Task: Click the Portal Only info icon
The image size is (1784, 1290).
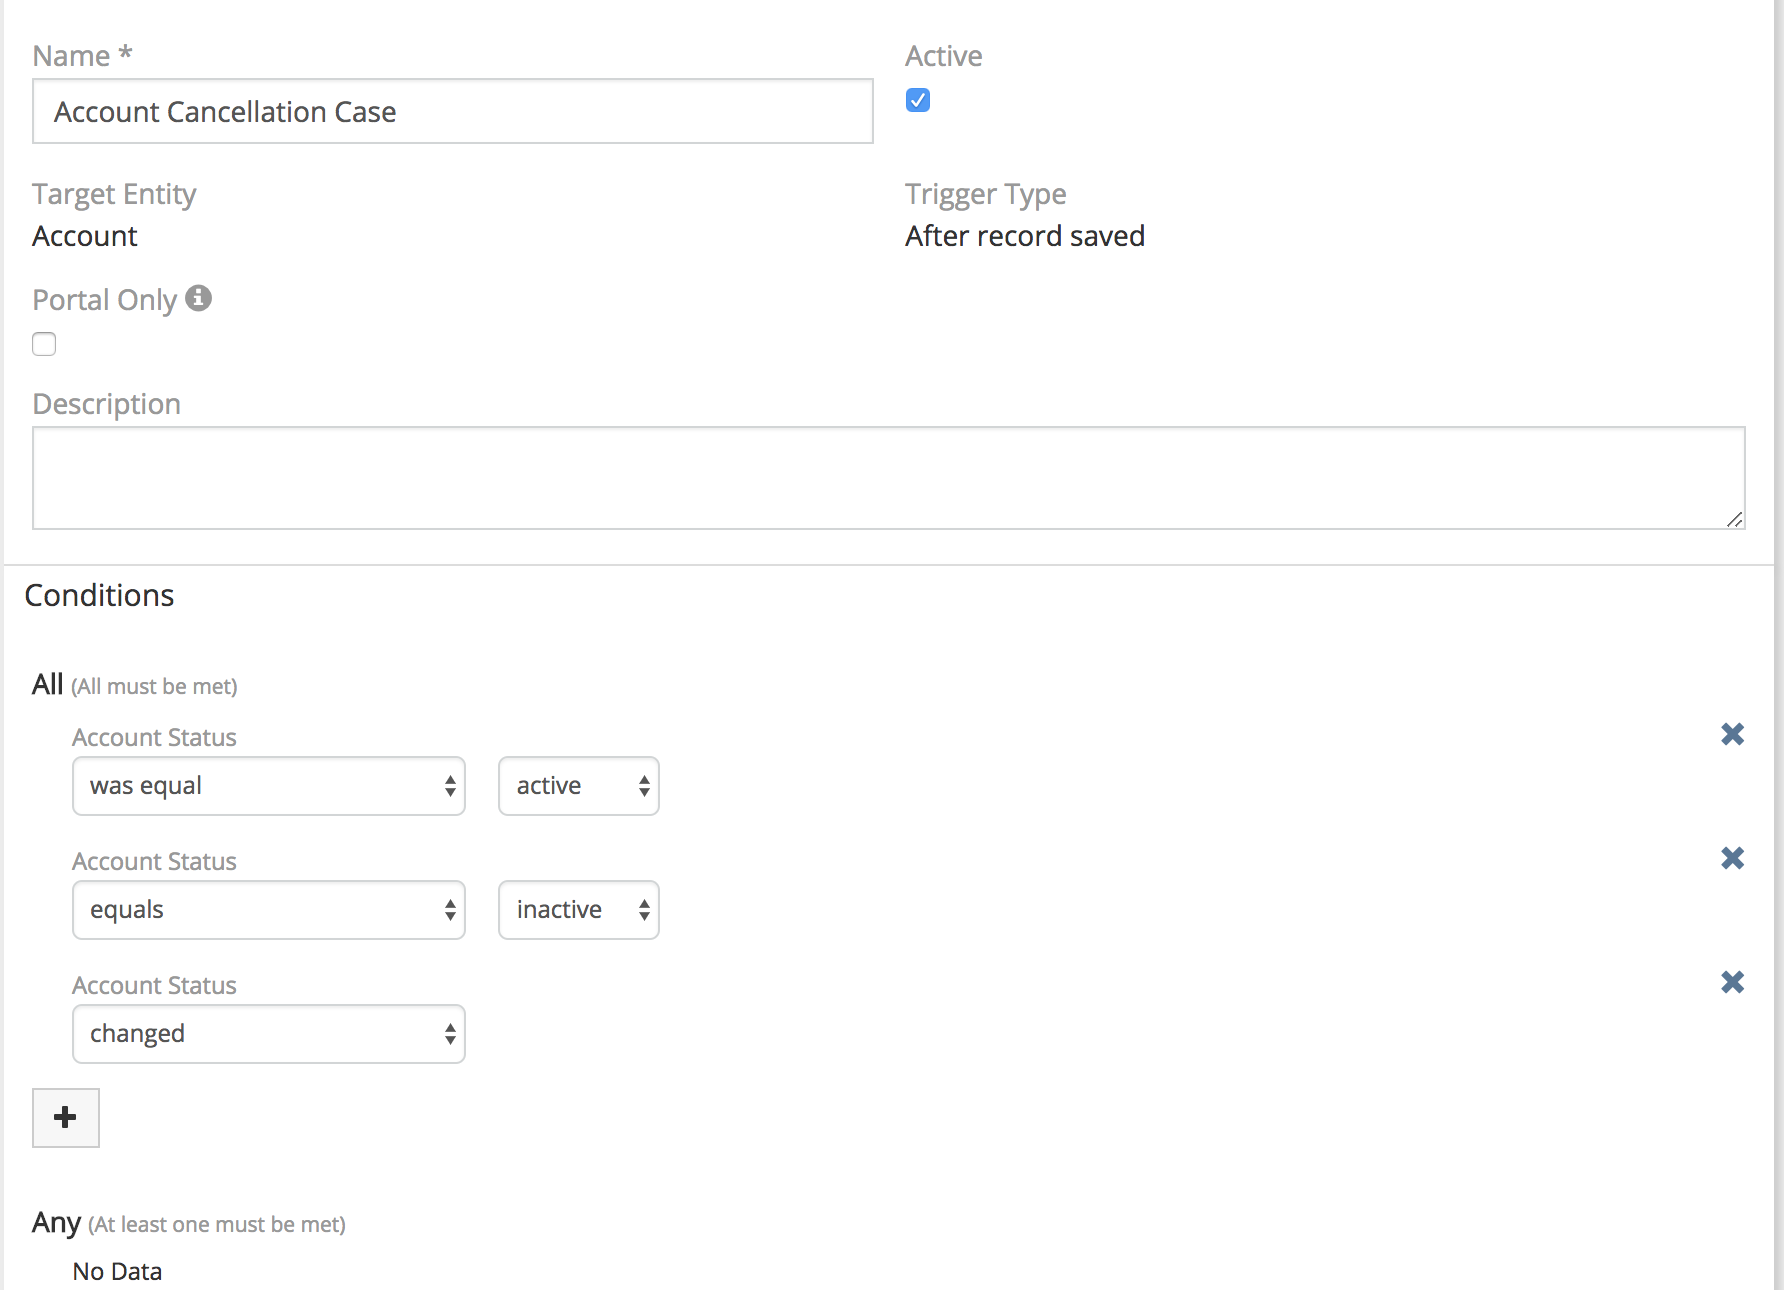Action: (x=198, y=298)
